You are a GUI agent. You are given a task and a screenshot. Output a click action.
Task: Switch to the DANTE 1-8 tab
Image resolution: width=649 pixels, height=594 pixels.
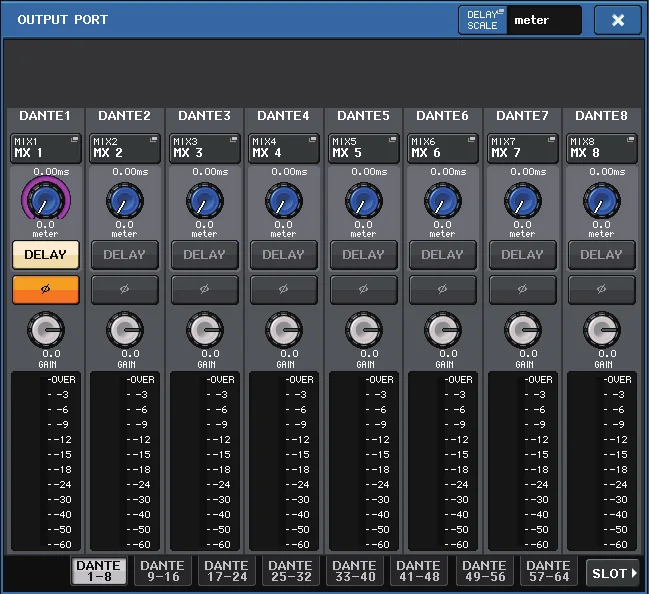[x=99, y=571]
